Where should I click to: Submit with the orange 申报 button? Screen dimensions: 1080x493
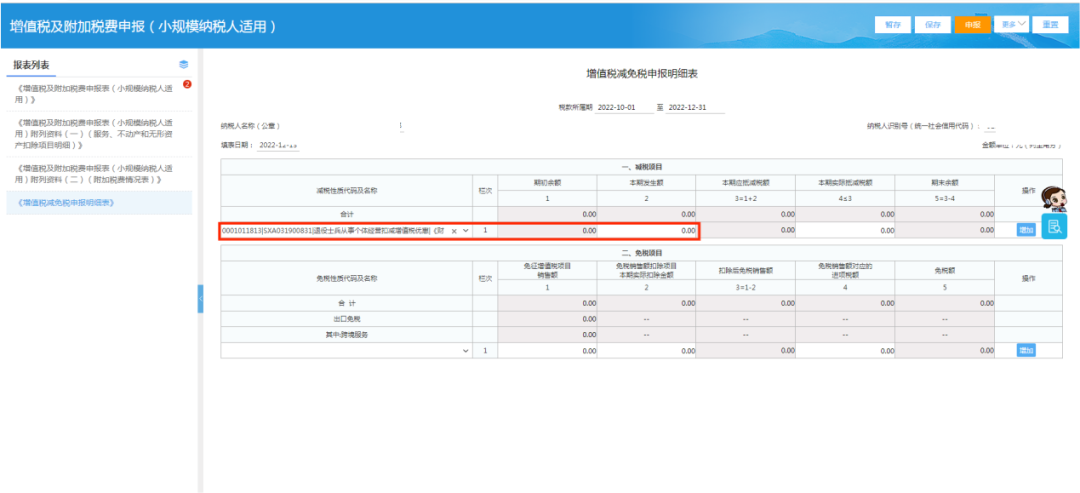pyautogui.click(x=973, y=24)
